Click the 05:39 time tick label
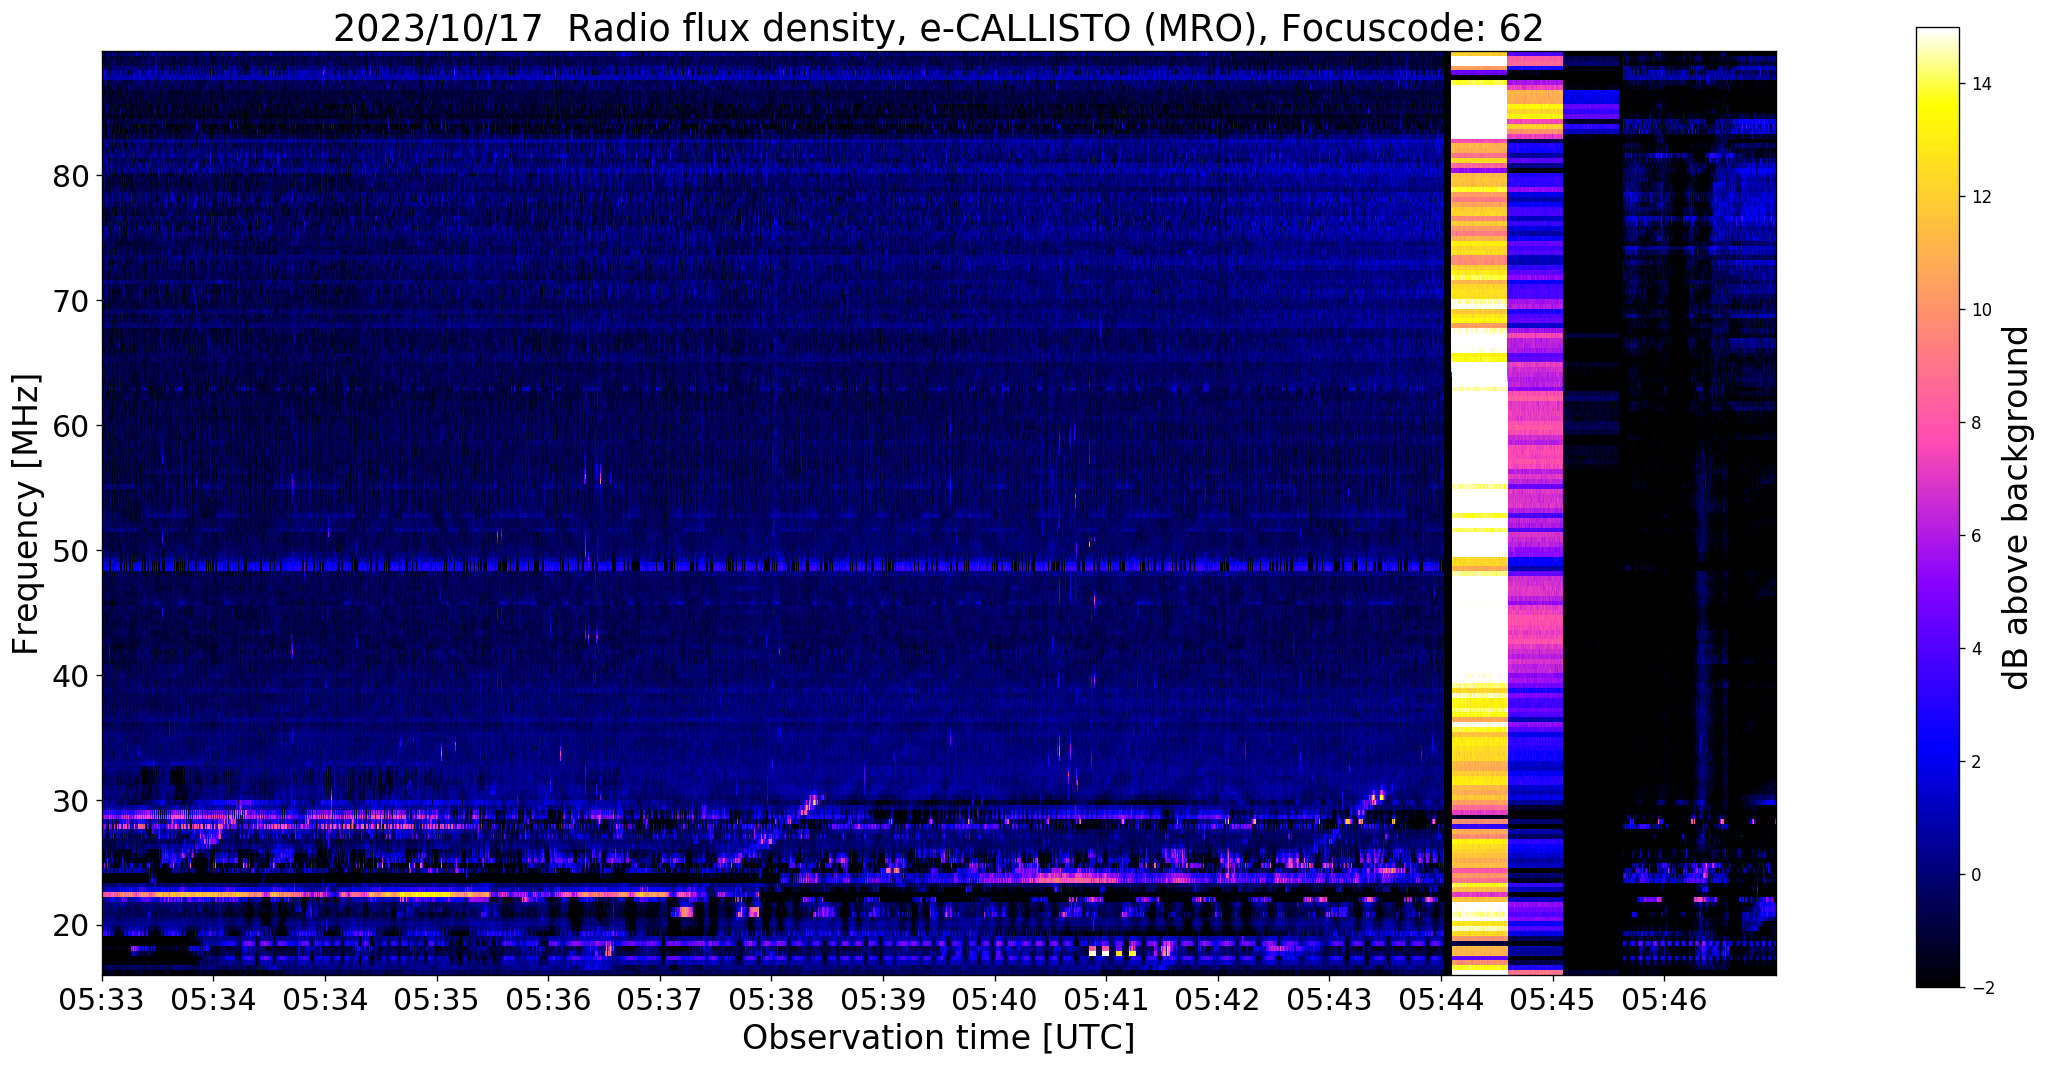 [883, 998]
